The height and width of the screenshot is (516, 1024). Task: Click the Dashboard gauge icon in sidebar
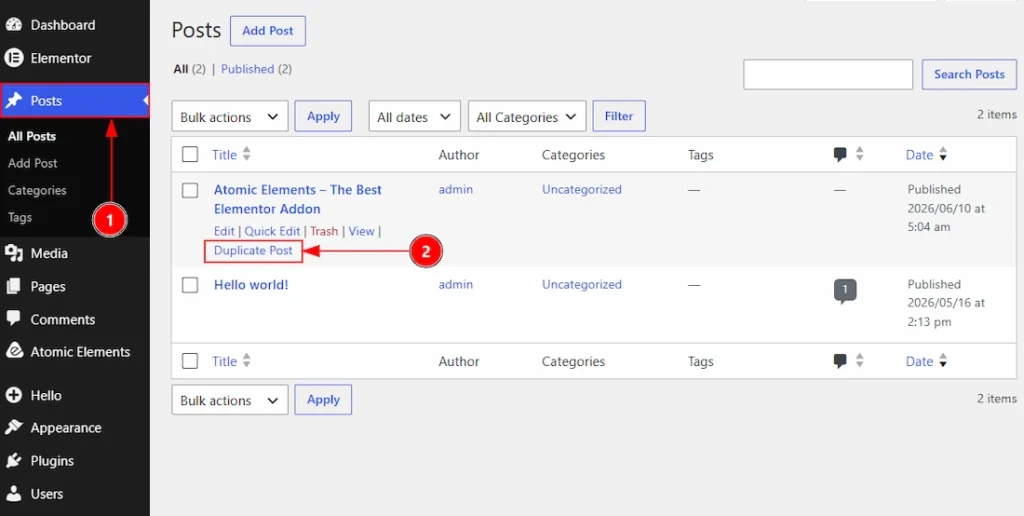click(x=14, y=25)
